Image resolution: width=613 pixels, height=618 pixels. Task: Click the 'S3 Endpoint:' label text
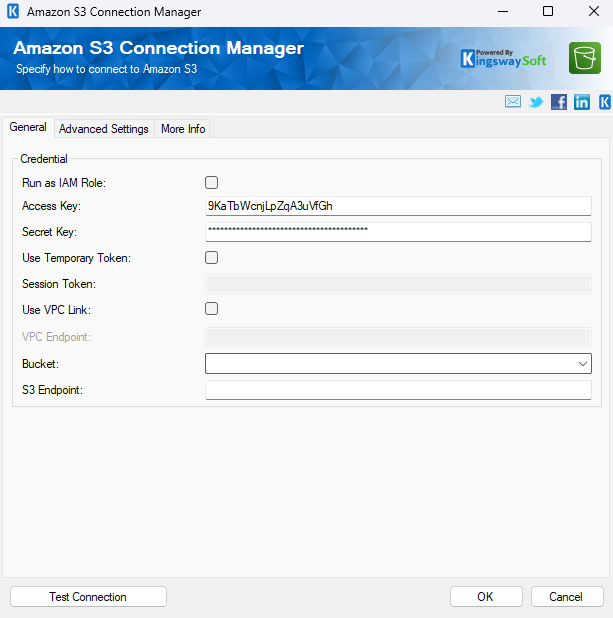52,390
